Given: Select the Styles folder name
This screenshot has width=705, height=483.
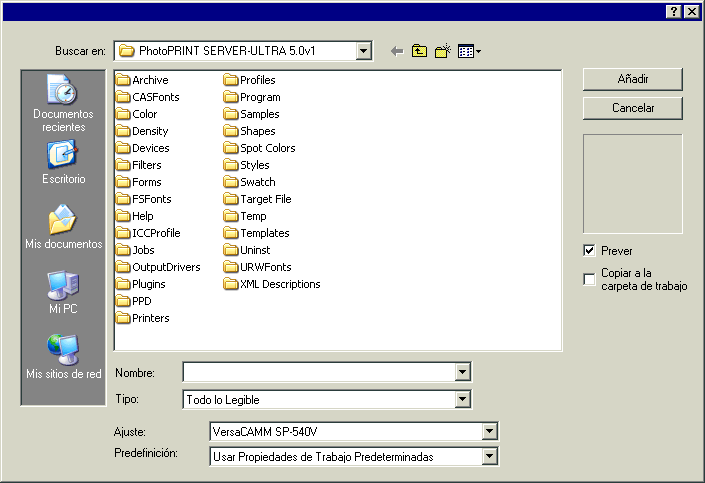Looking at the screenshot, I should pos(255,165).
